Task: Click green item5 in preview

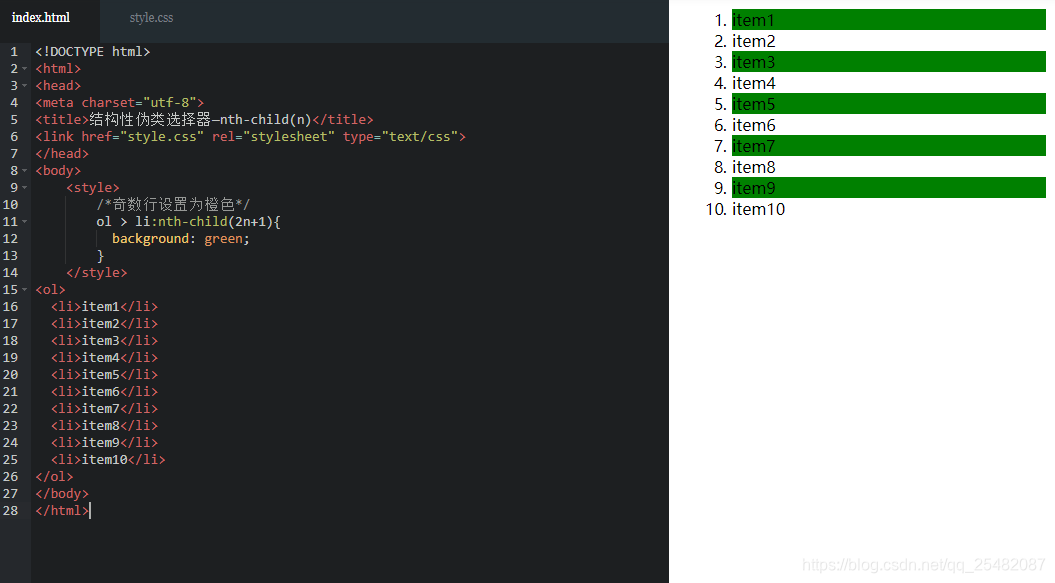Action: click(x=889, y=104)
